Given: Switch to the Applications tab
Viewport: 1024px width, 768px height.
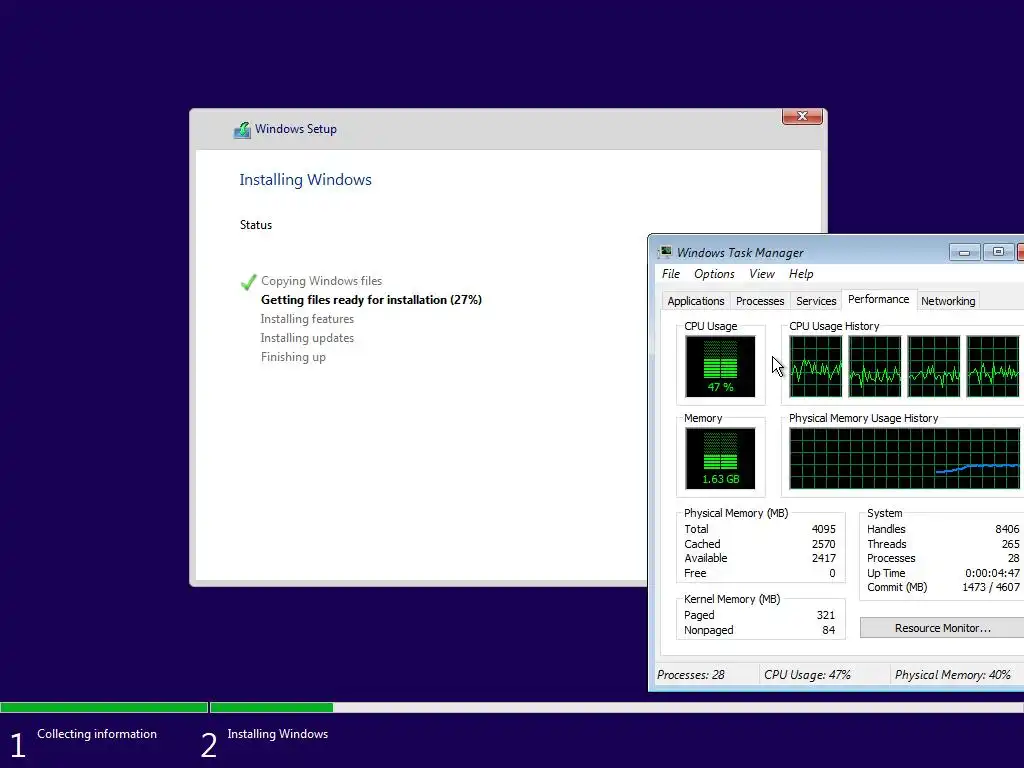Looking at the screenshot, I should [x=696, y=301].
